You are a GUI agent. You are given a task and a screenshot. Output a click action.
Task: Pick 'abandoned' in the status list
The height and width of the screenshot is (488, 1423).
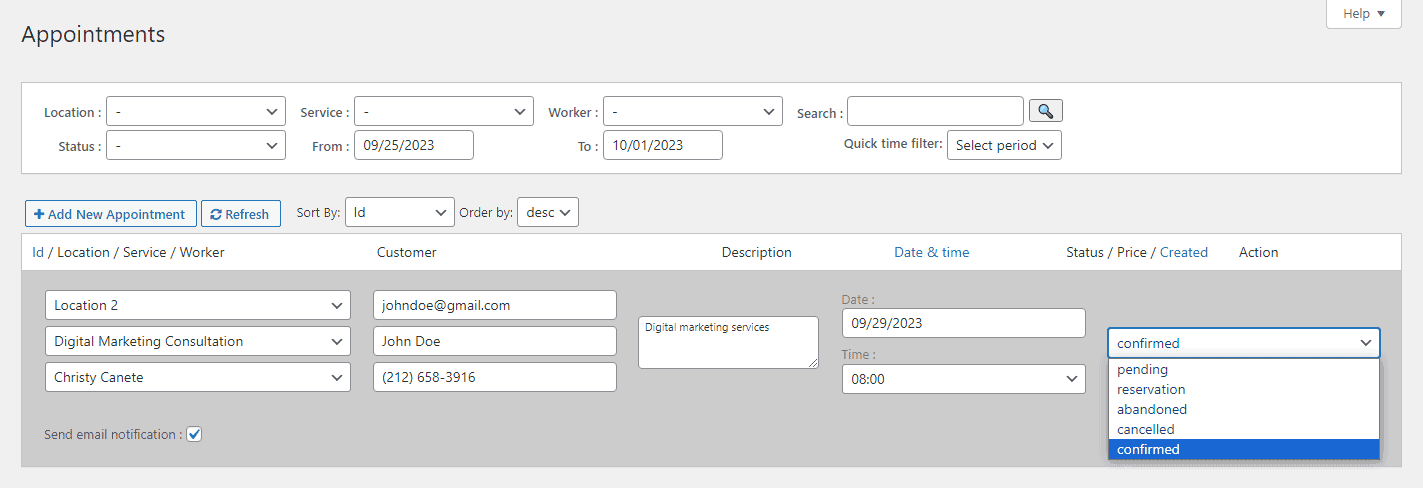tap(1152, 410)
